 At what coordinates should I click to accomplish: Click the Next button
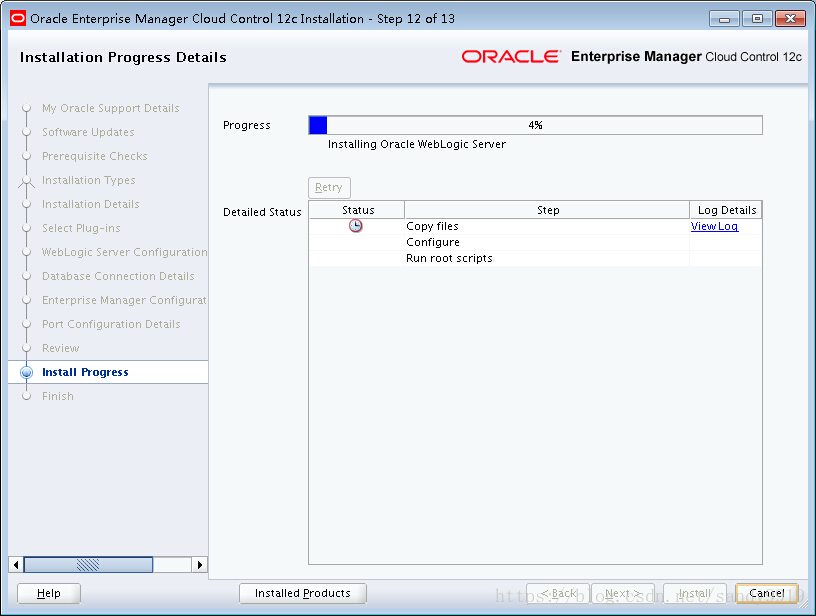point(623,593)
